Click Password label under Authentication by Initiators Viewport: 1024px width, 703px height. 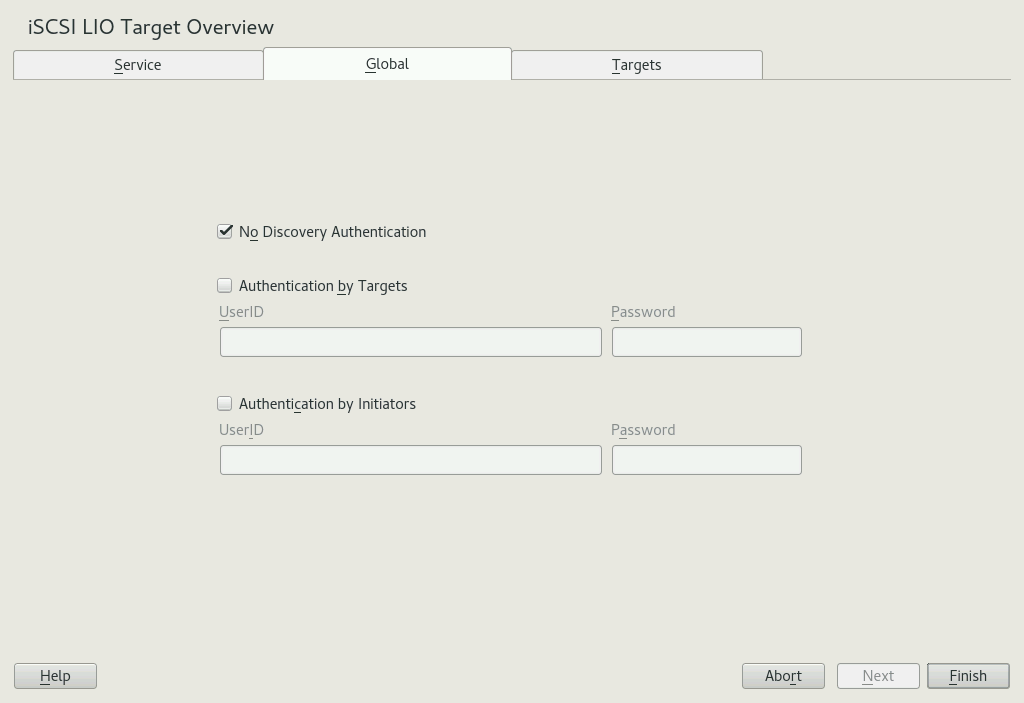[x=643, y=430]
